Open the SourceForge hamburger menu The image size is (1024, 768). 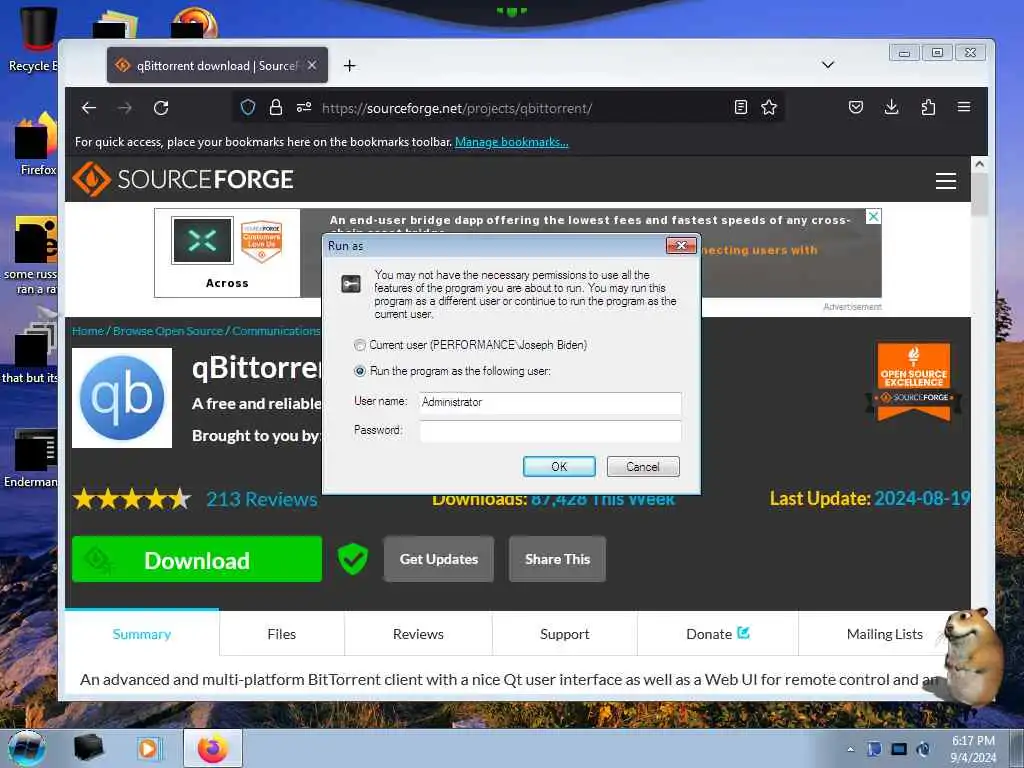pyautogui.click(x=946, y=180)
